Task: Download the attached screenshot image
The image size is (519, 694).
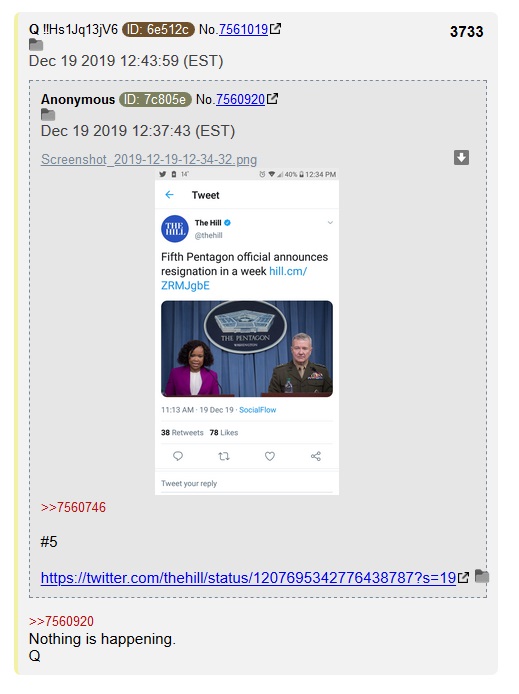Action: 461,158
